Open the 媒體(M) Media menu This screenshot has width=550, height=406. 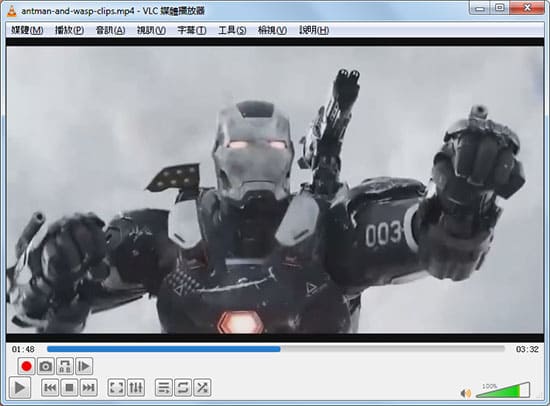click(x=27, y=30)
